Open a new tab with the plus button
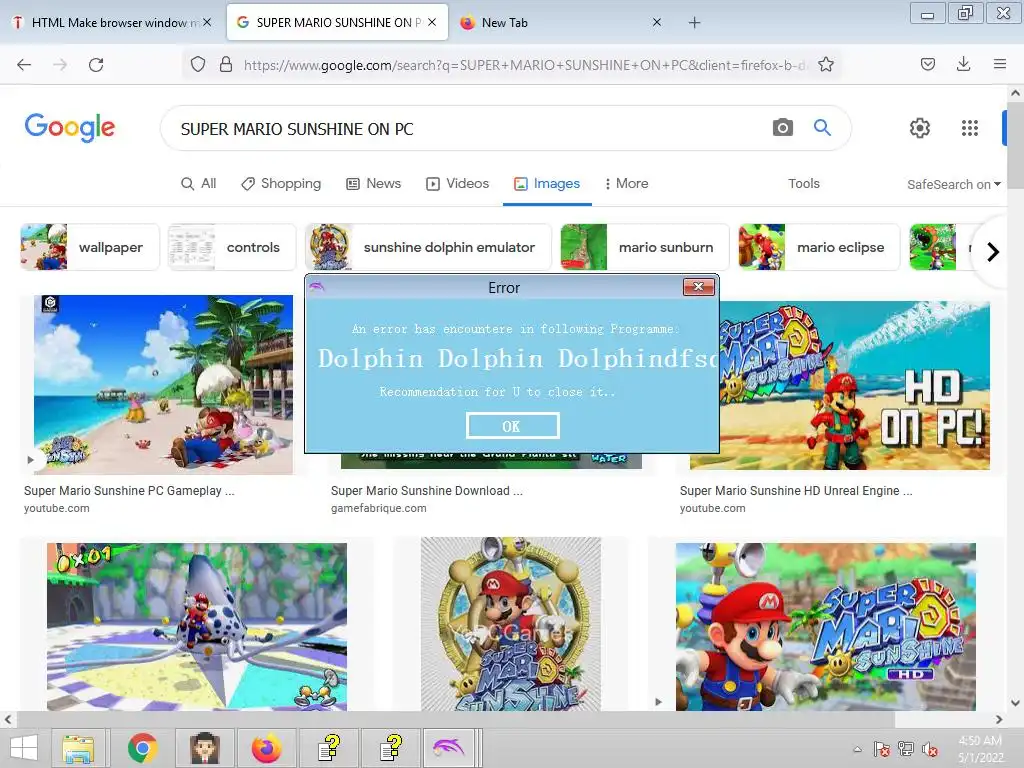 (x=694, y=23)
